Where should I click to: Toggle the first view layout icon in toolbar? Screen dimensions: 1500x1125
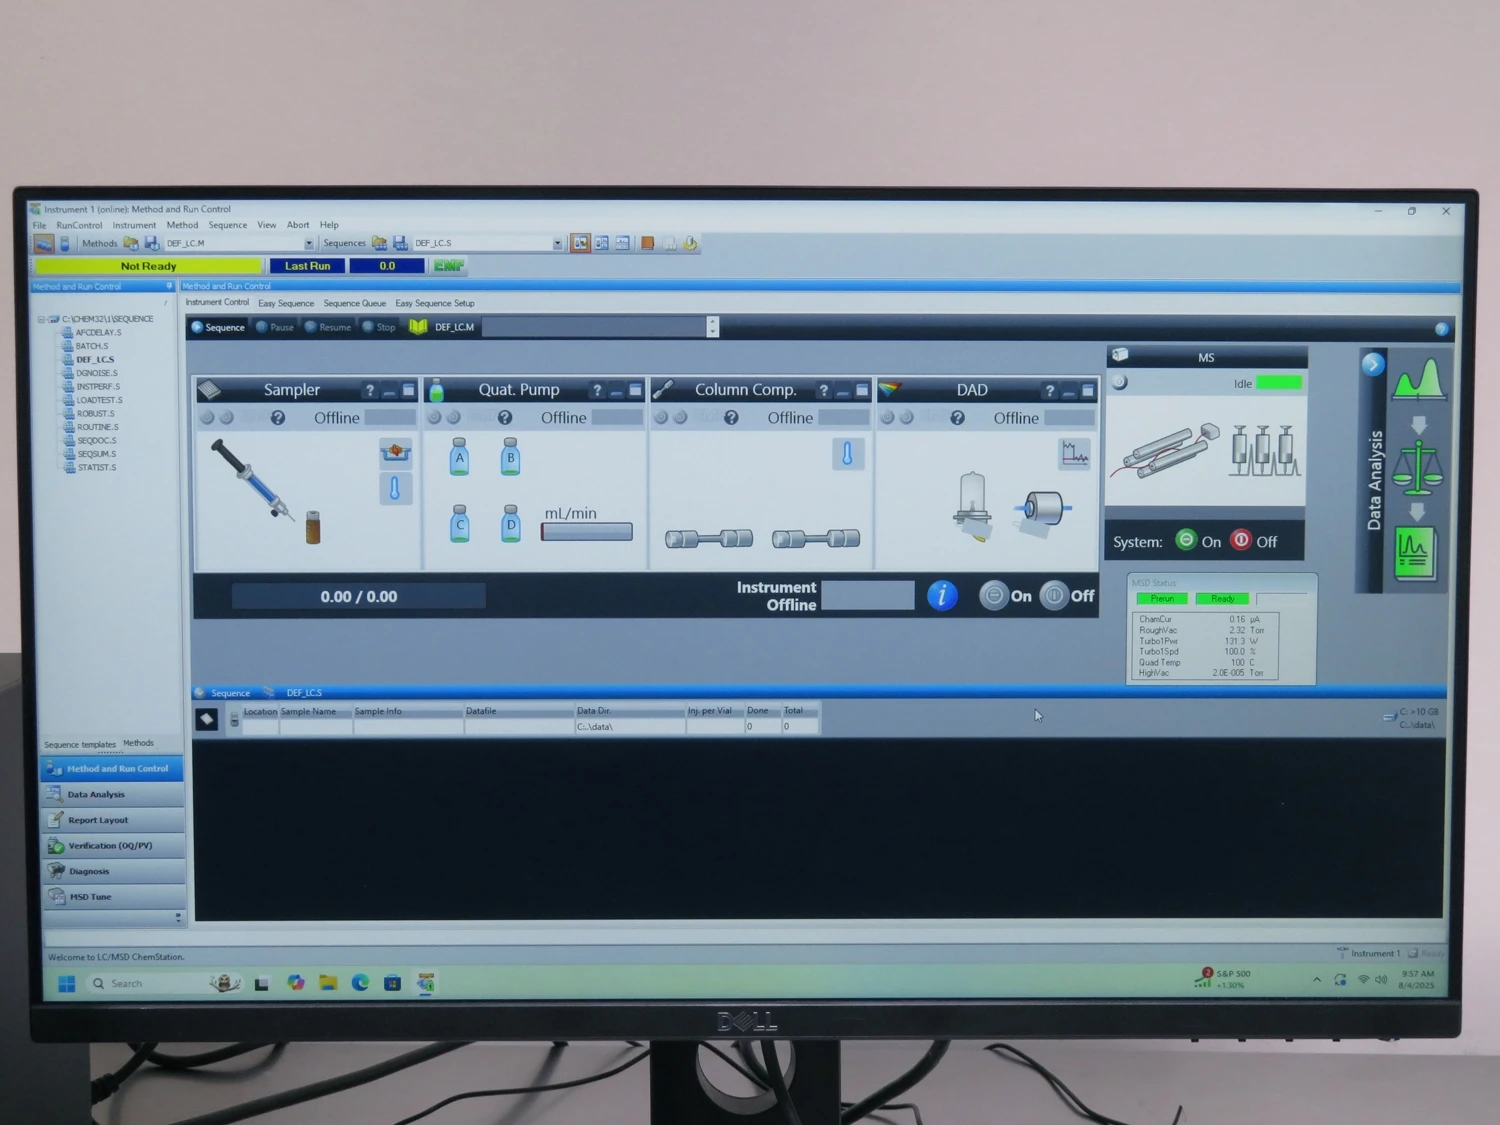coord(580,243)
